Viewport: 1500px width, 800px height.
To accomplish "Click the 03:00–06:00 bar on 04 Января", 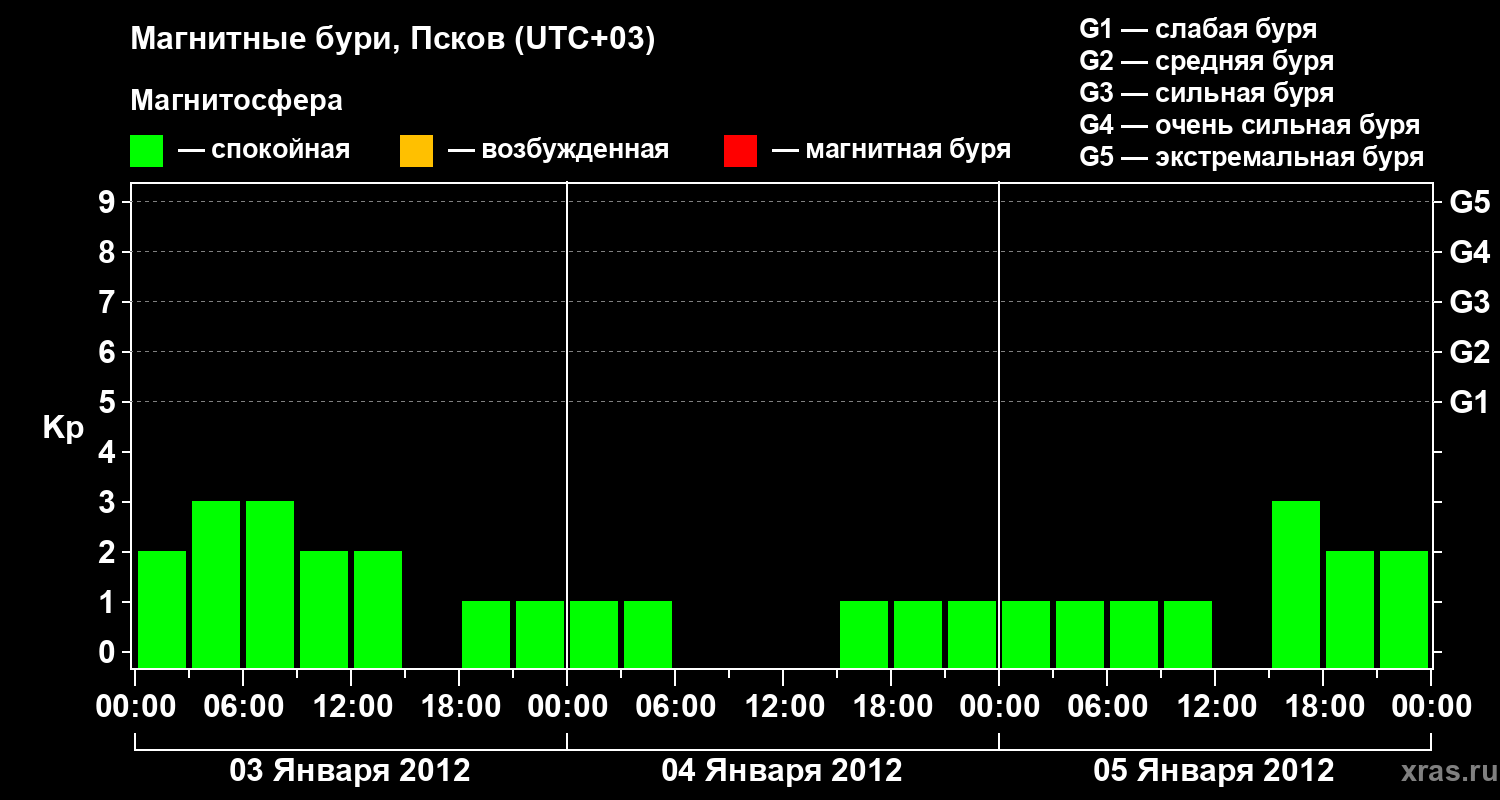I will click(x=648, y=634).
